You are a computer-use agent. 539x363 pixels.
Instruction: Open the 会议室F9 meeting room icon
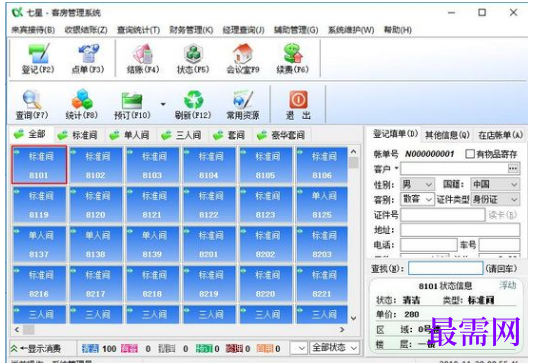(243, 58)
